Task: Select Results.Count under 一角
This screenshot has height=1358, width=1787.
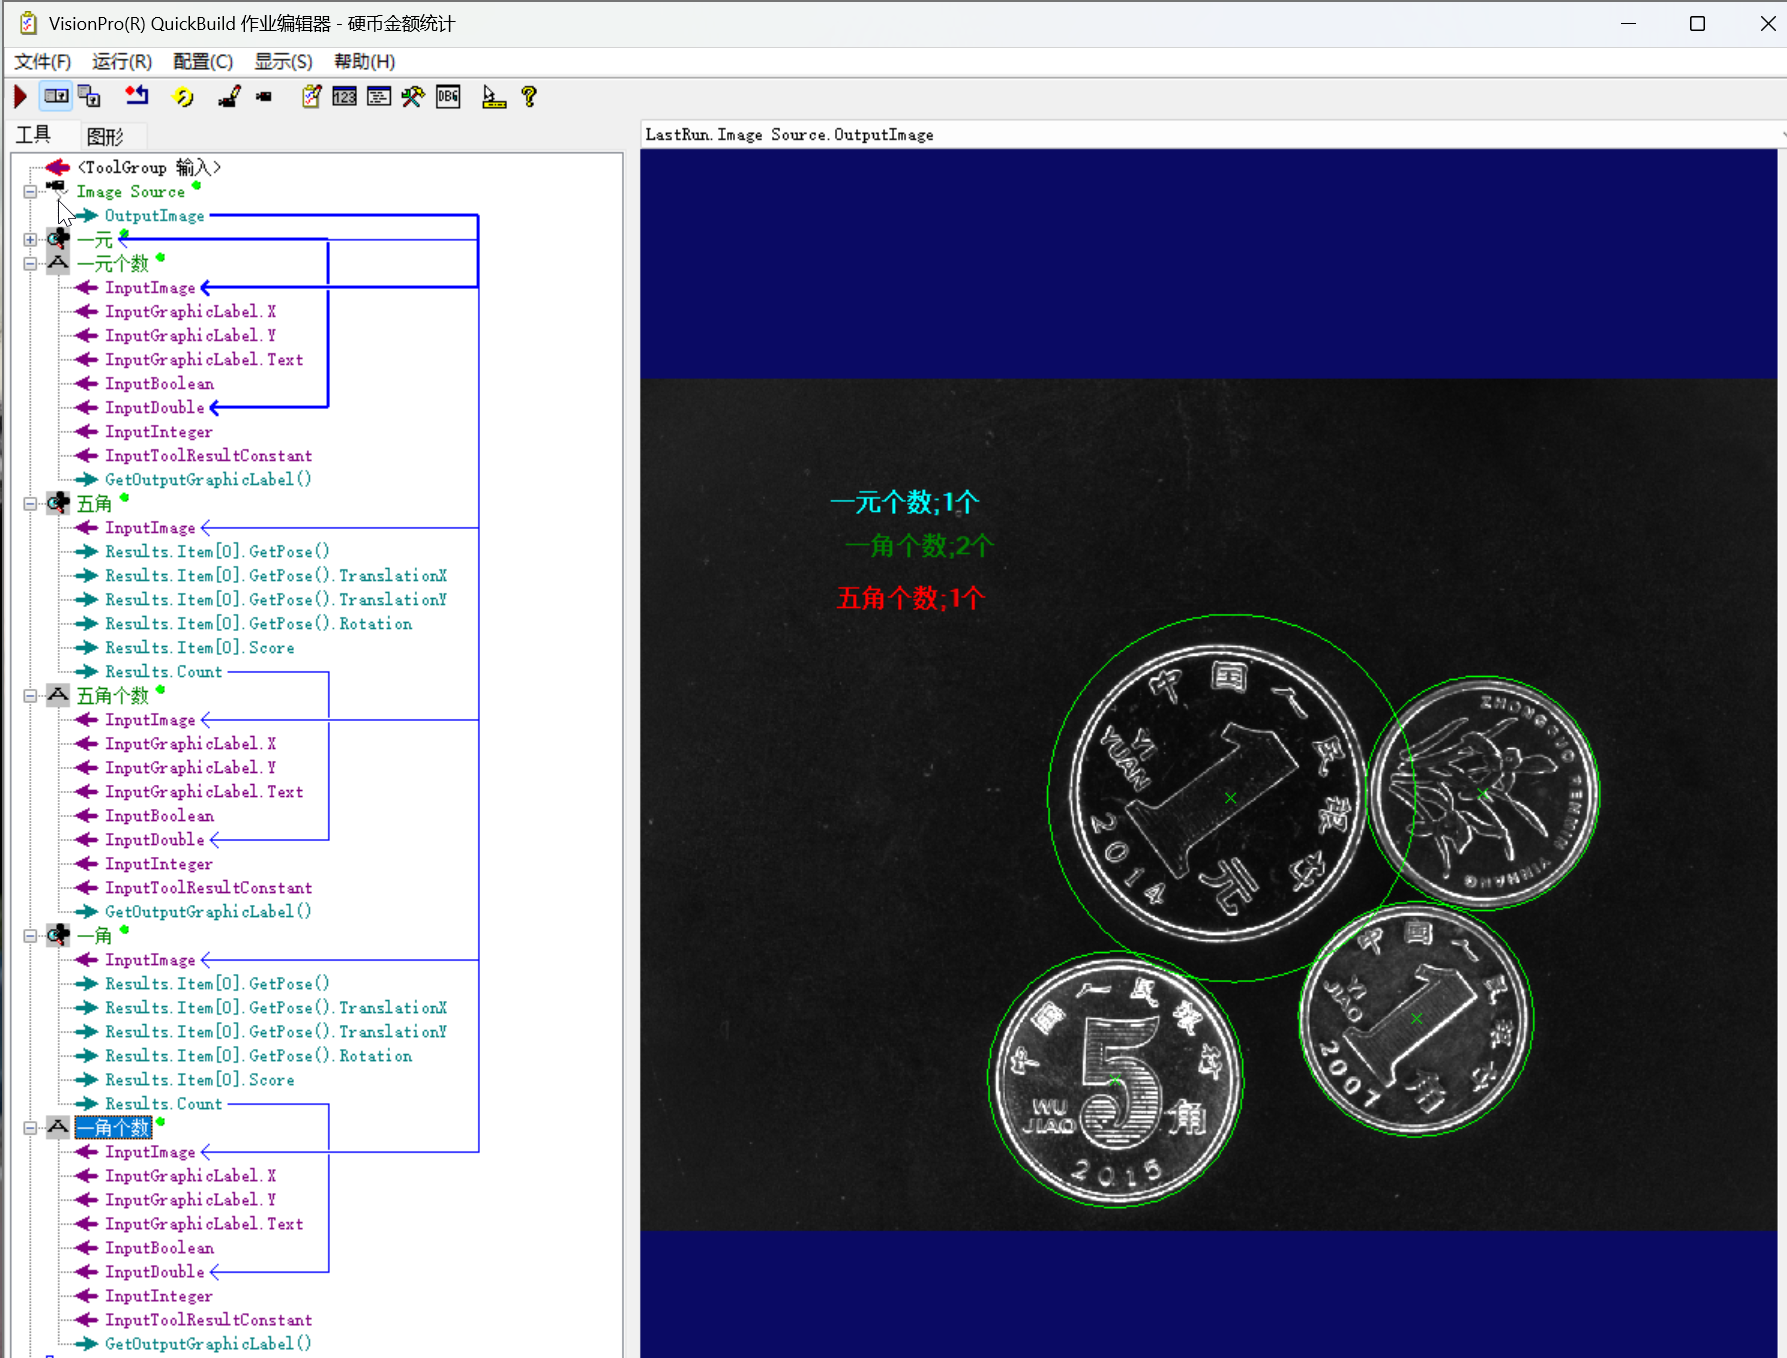Action: [x=164, y=1104]
